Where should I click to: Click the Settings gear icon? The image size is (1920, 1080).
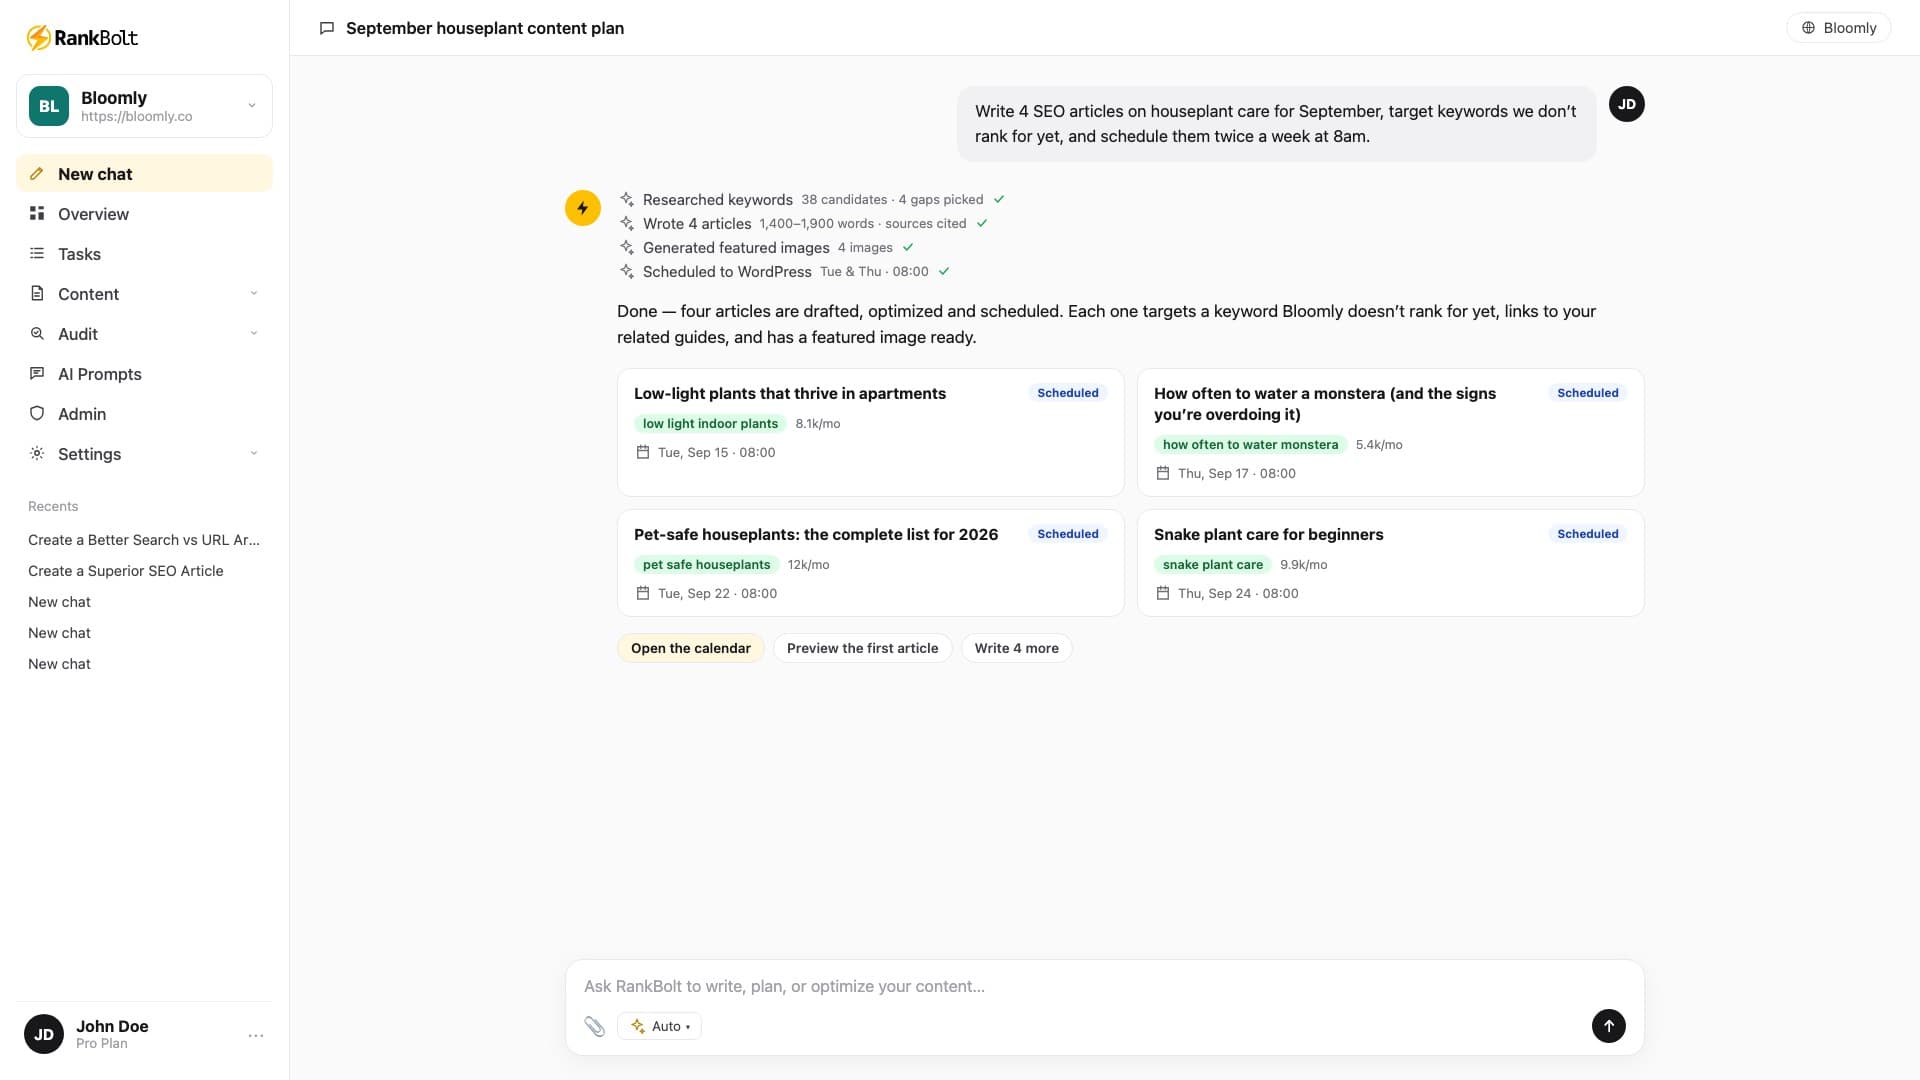point(37,454)
